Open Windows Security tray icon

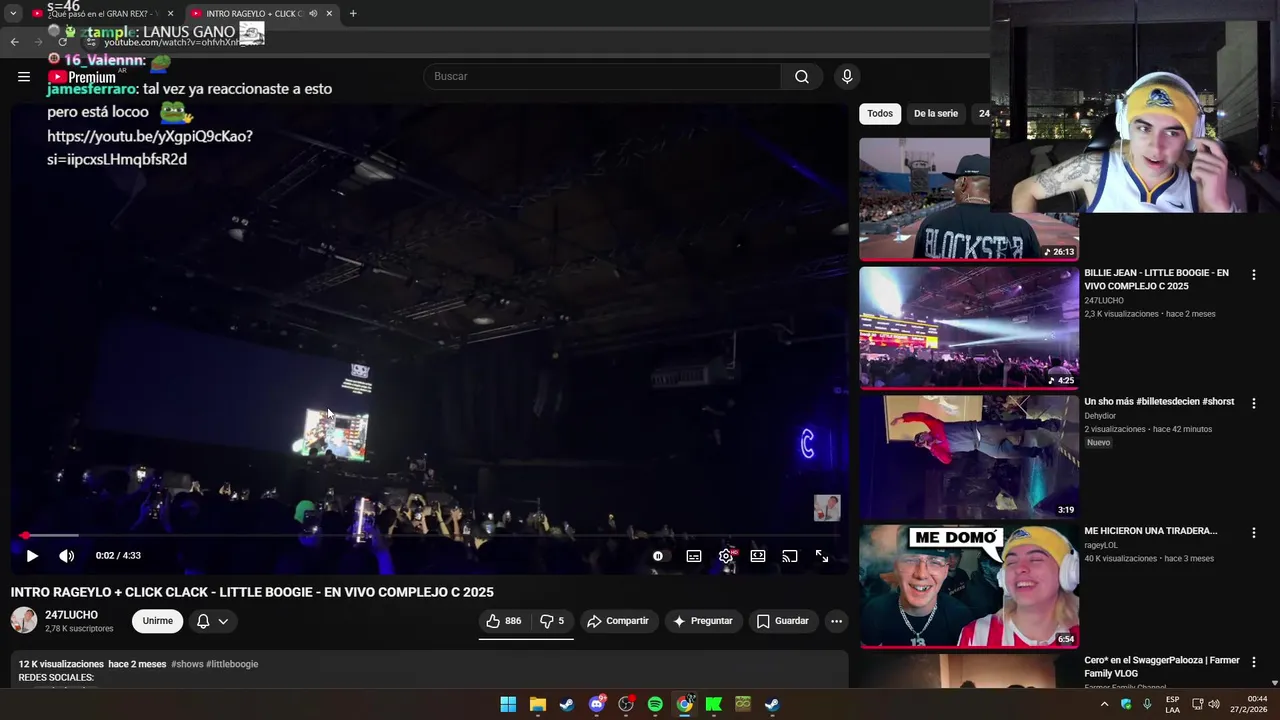pos(1126,704)
